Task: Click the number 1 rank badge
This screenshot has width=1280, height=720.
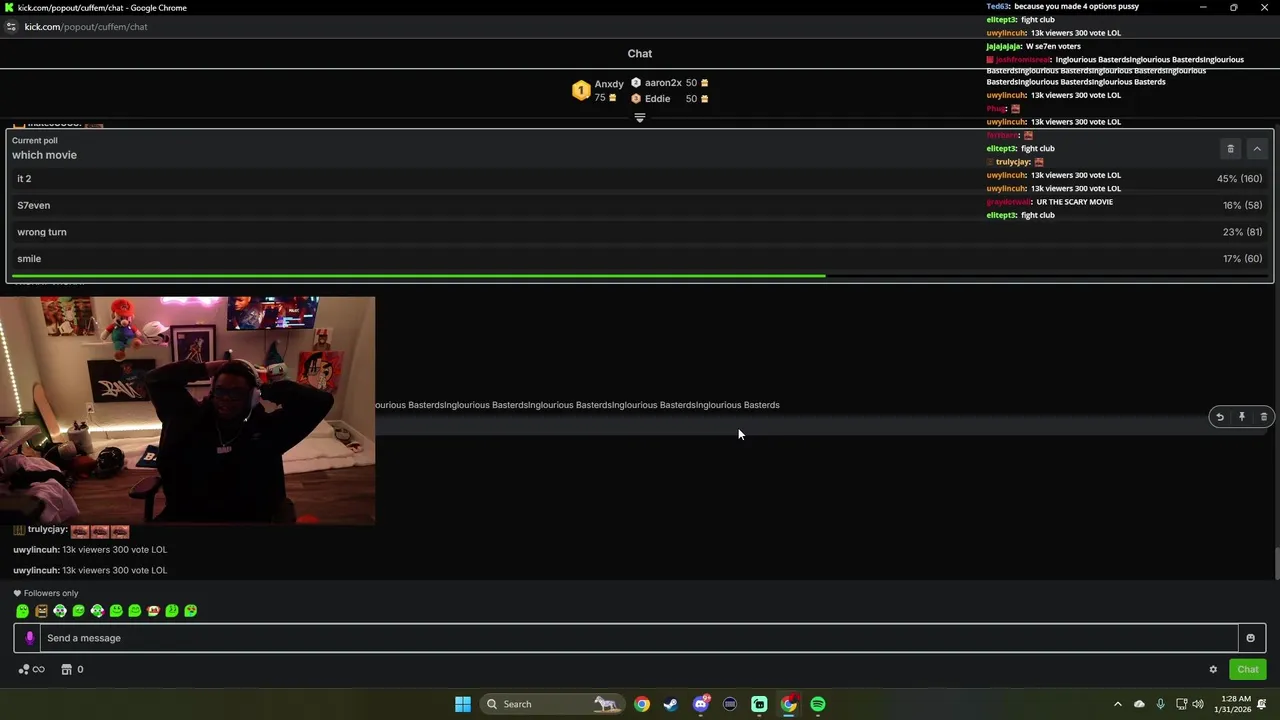Action: [x=581, y=91]
